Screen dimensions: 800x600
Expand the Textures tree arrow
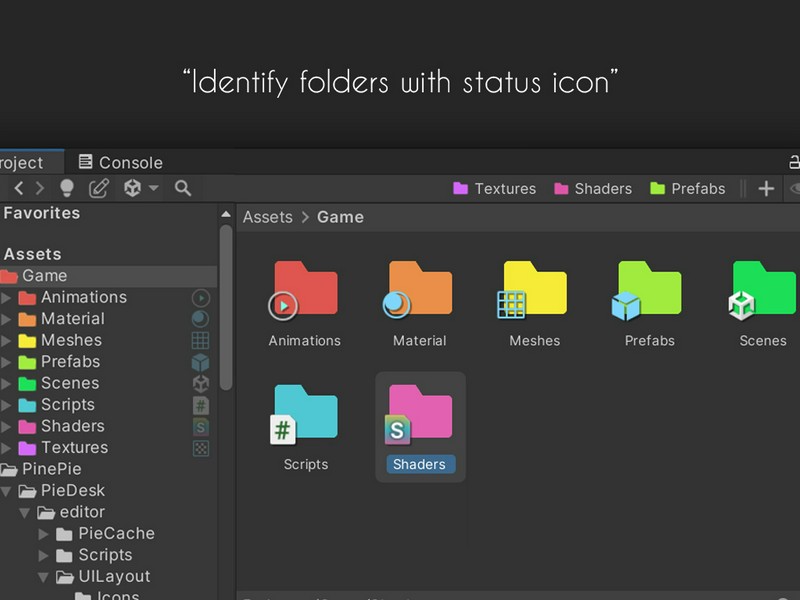point(6,447)
